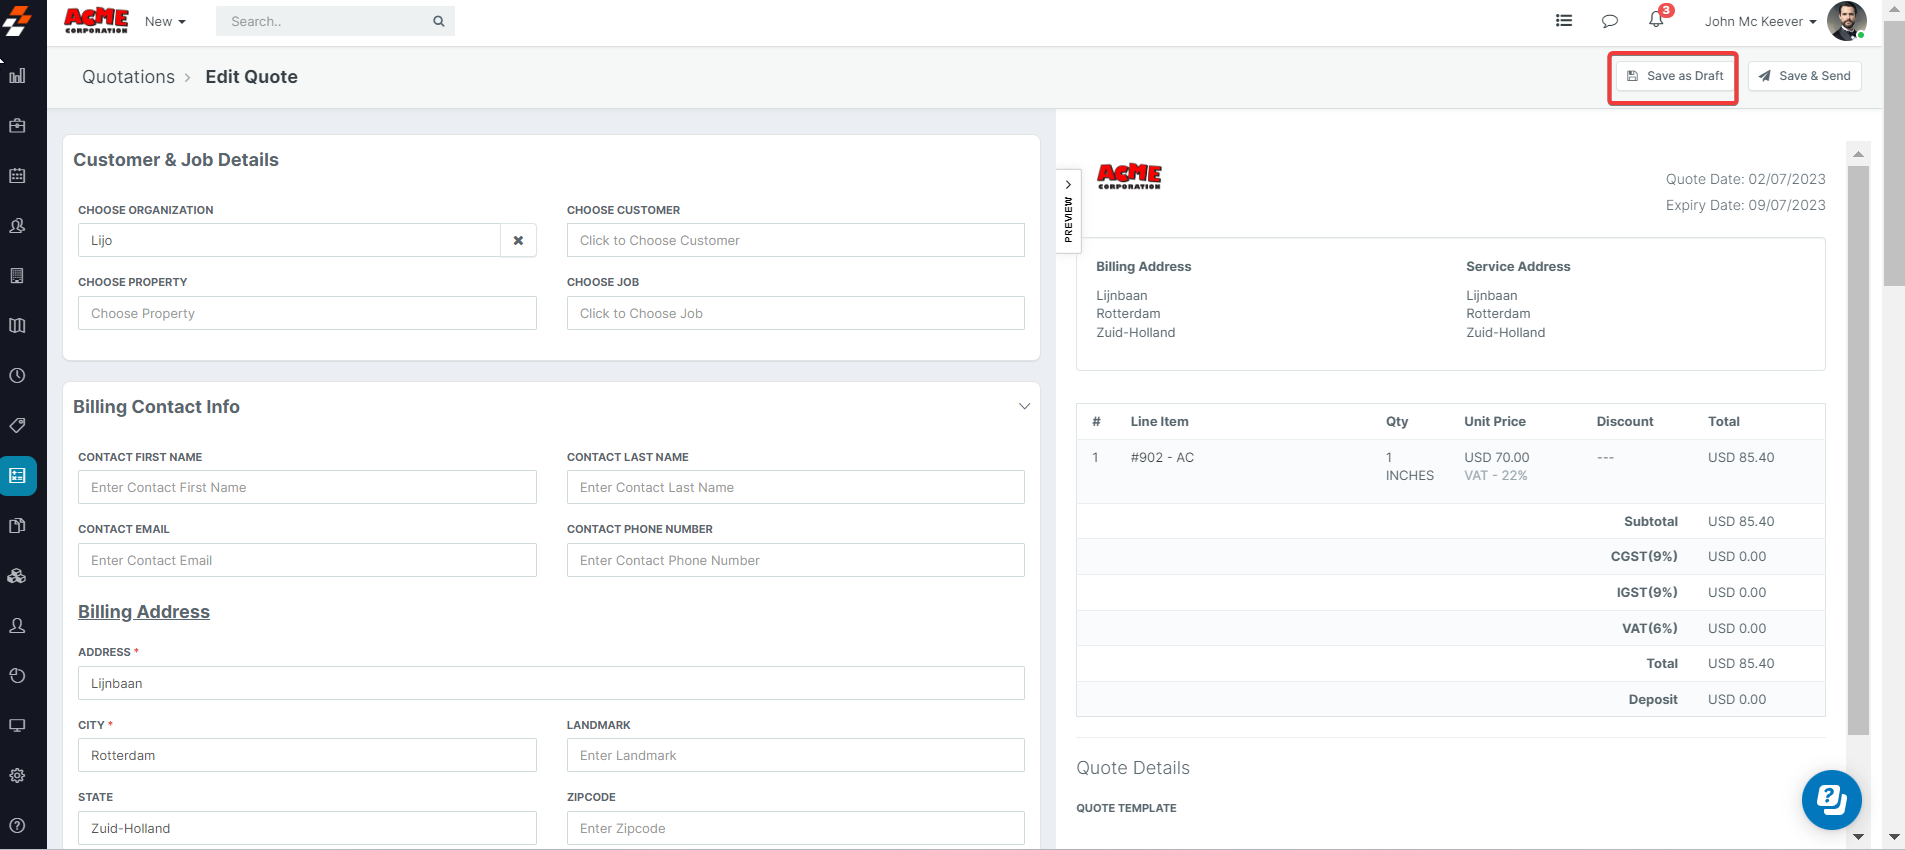Open the customers group sidebar icon

(x=17, y=226)
